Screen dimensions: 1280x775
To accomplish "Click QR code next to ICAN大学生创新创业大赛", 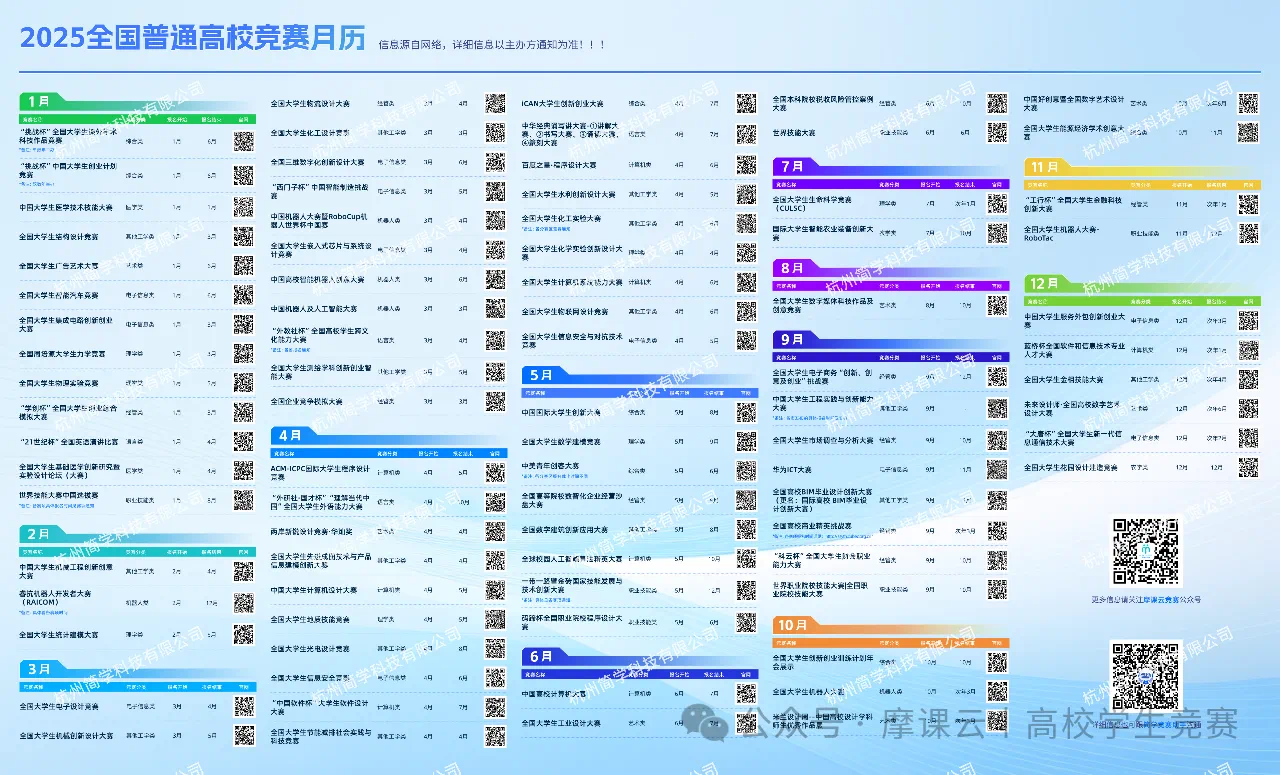I will (x=746, y=103).
